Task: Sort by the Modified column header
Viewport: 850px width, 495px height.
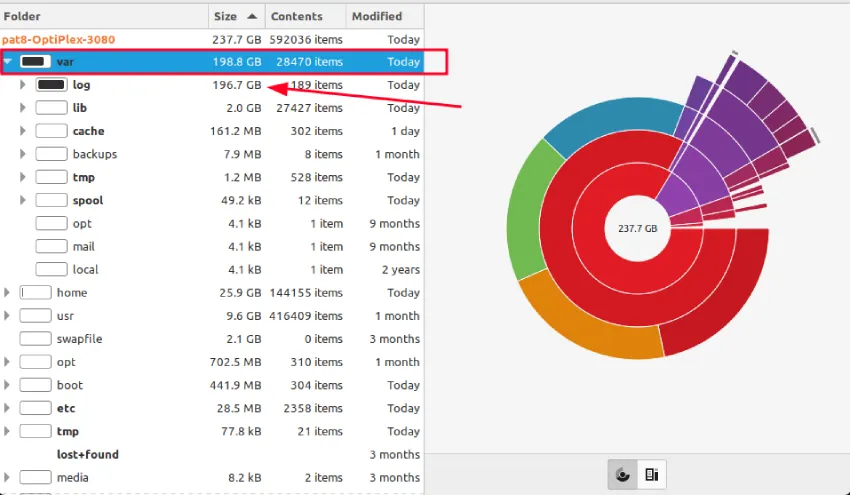Action: pos(385,16)
